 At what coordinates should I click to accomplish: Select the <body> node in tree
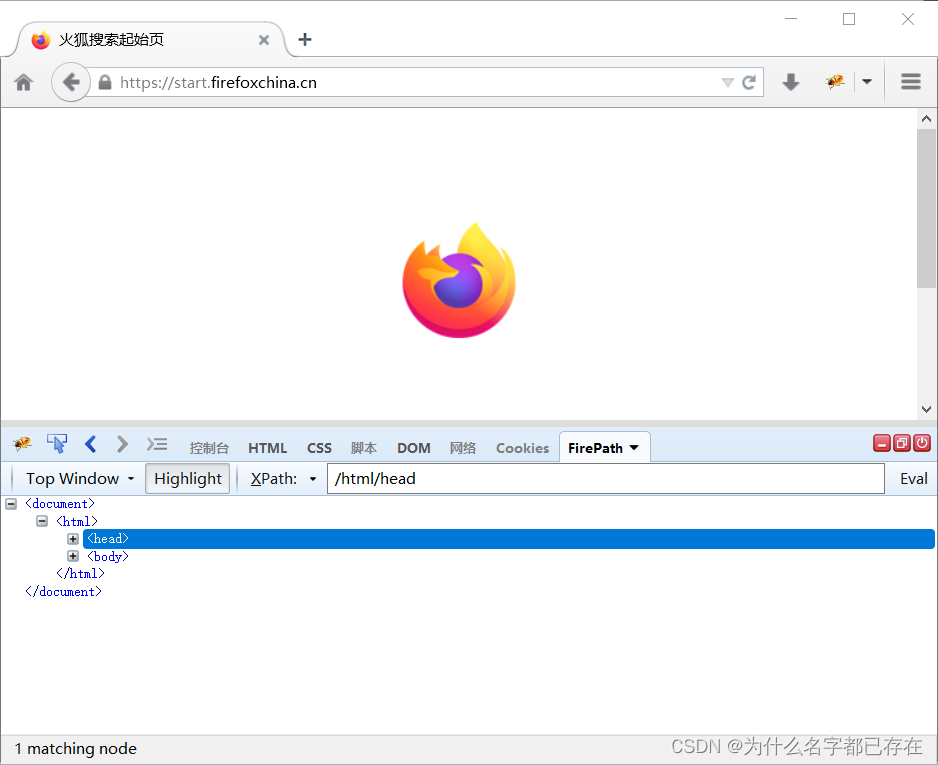[x=108, y=556]
